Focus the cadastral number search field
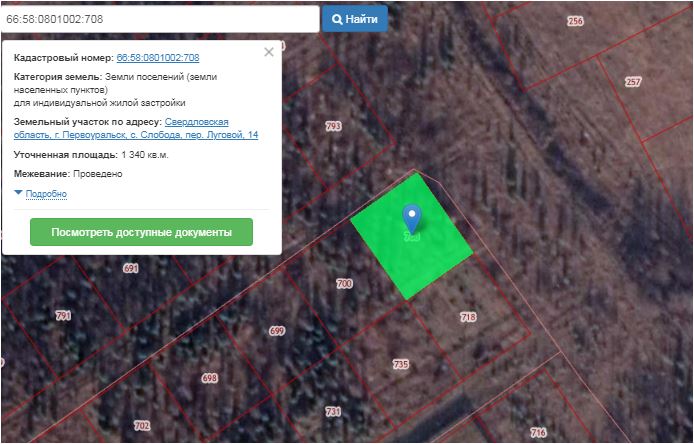The width and height of the screenshot is (694, 444). tap(160, 19)
